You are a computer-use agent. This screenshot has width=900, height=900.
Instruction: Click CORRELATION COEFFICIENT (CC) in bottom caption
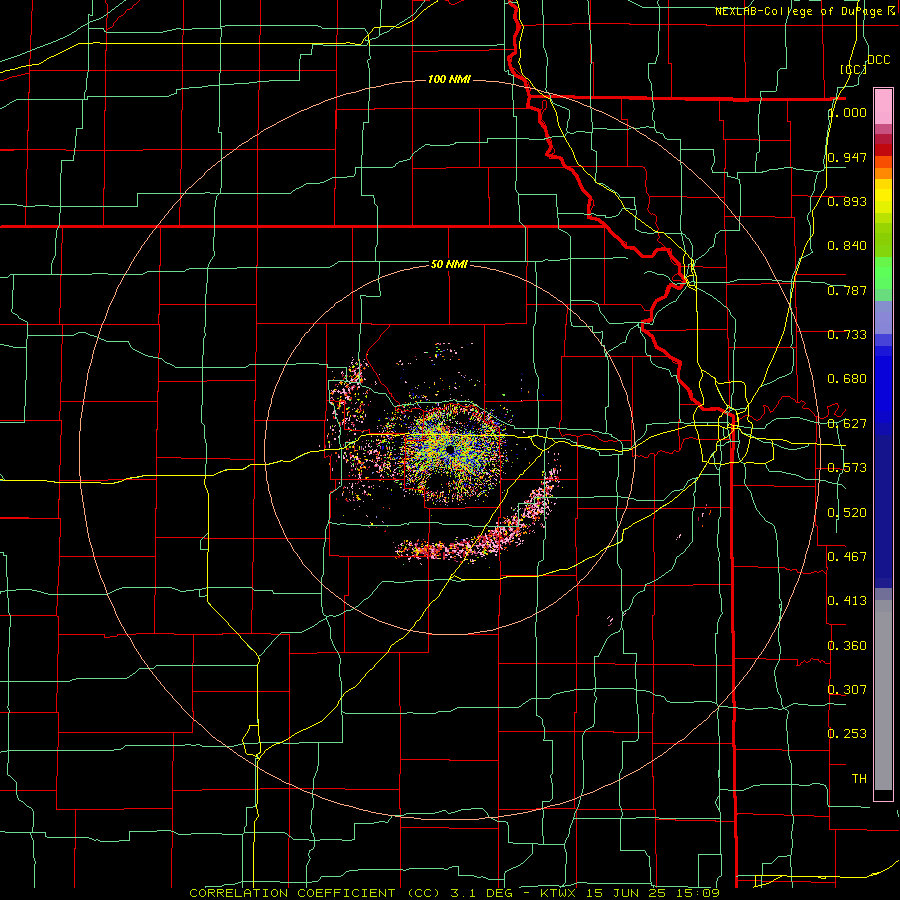click(315, 893)
